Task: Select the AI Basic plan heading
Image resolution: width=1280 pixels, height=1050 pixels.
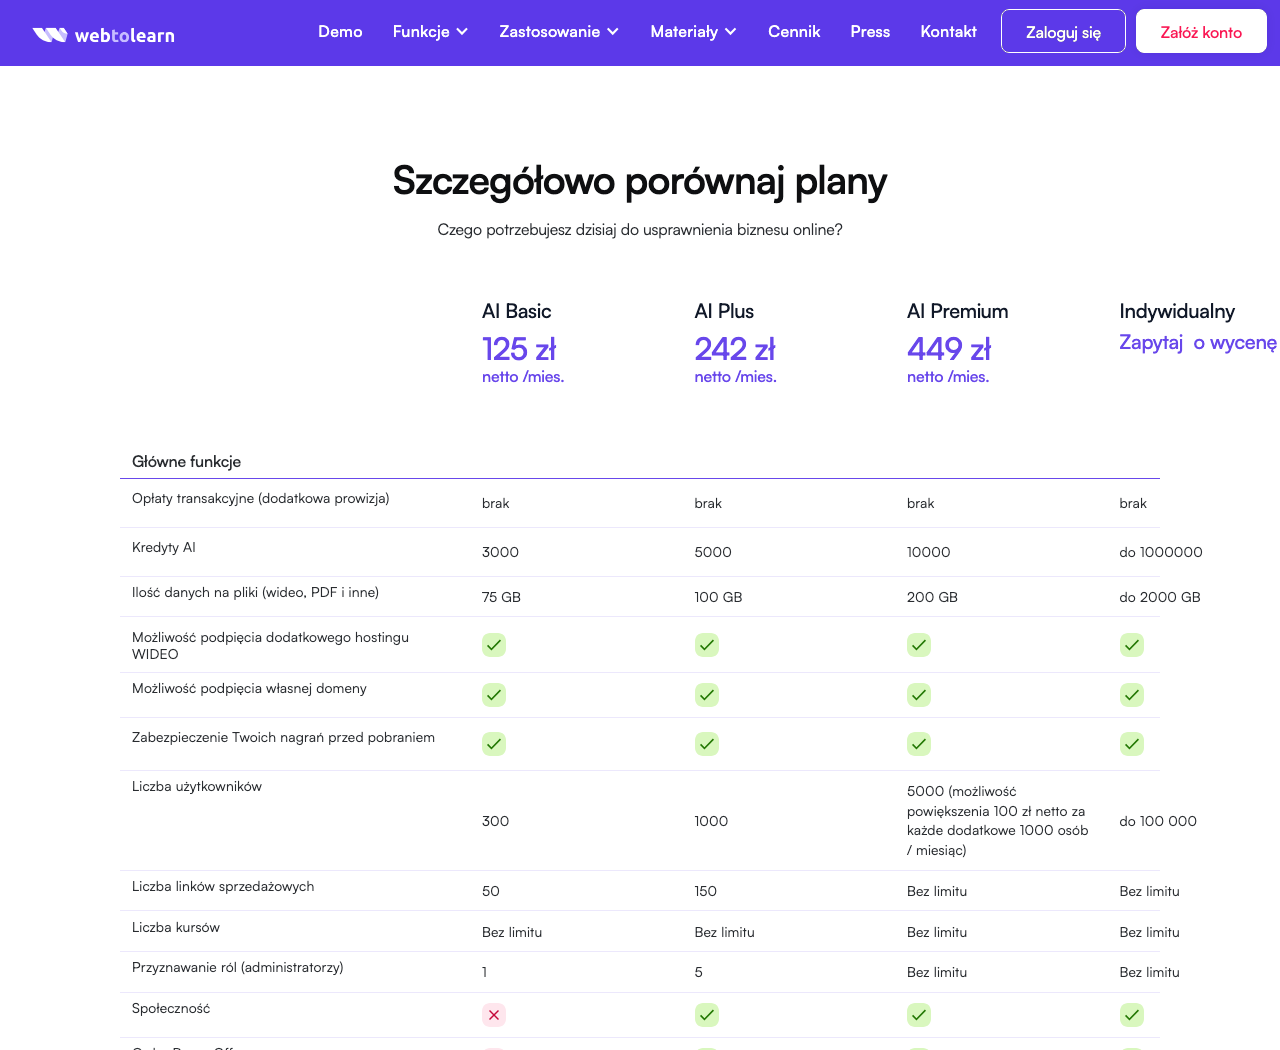Action: pos(516,311)
